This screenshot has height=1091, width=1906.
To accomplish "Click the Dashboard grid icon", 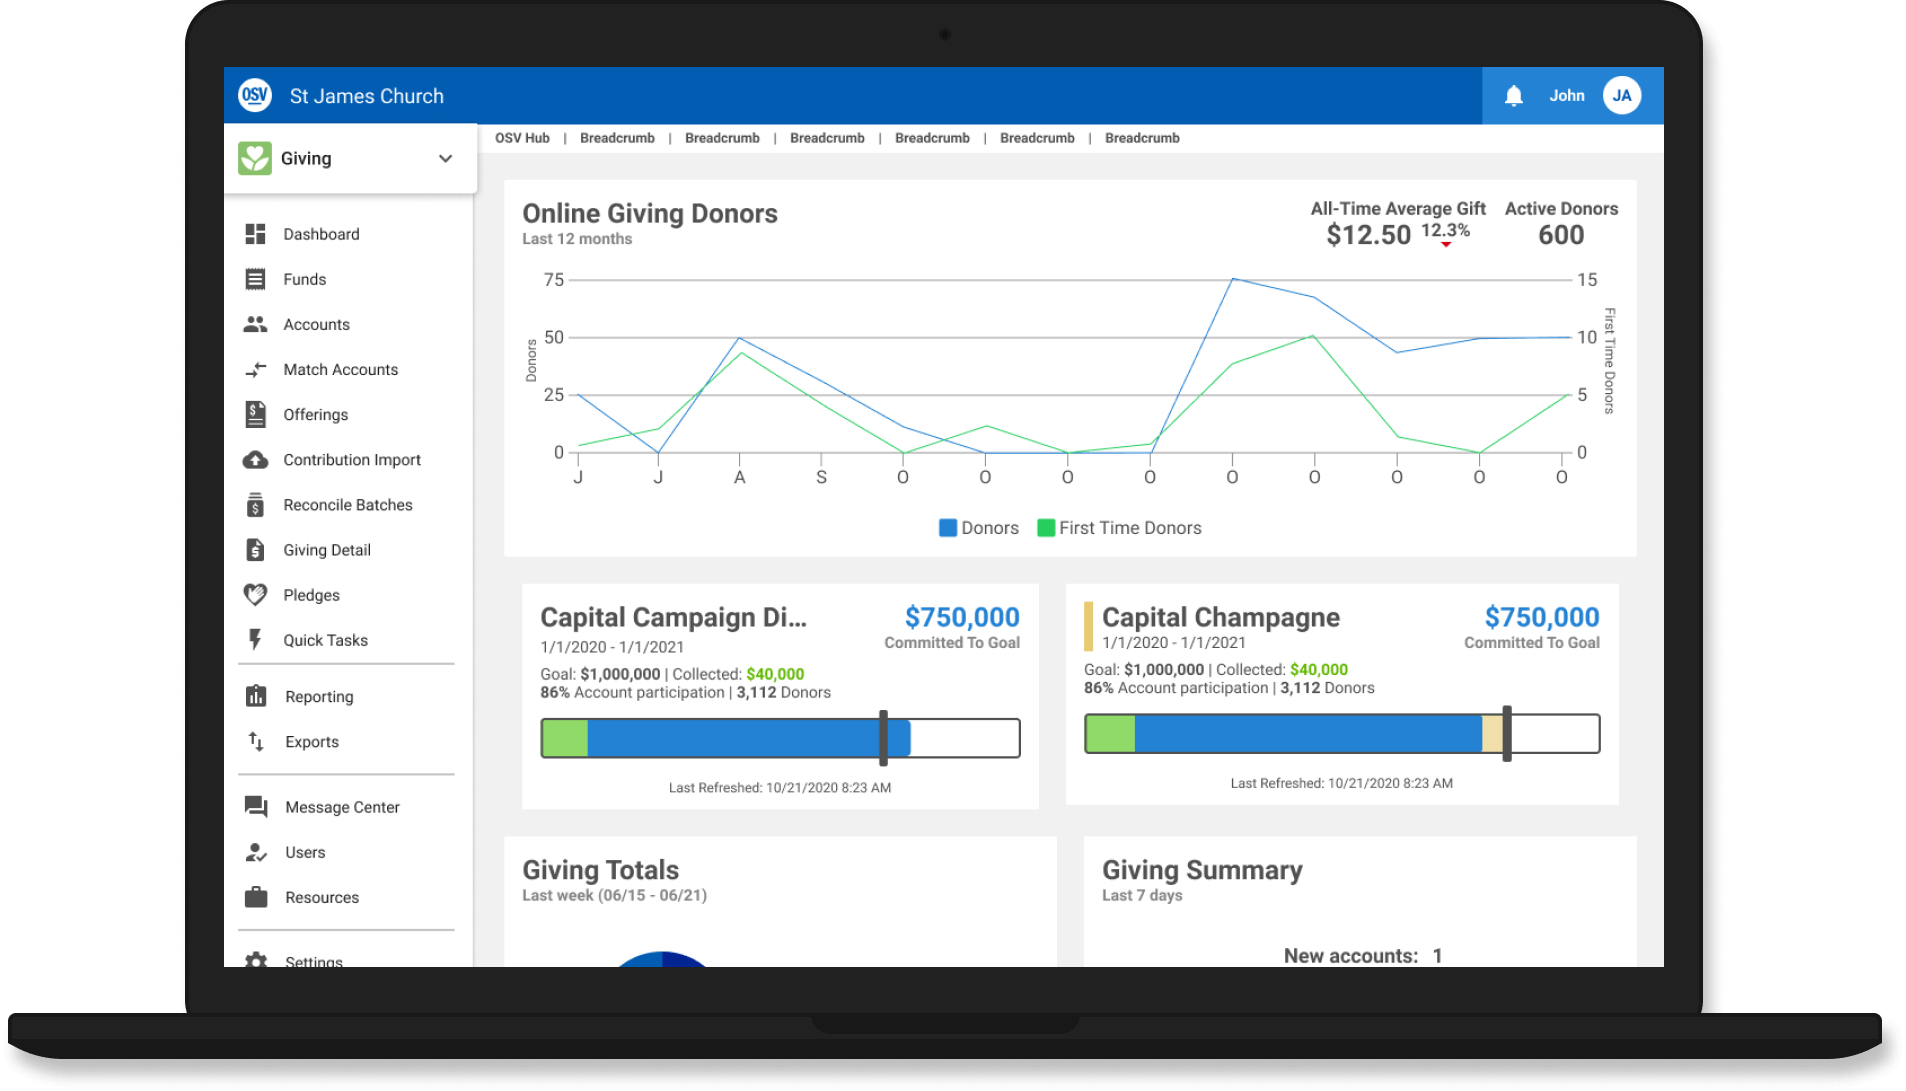I will 256,234.
